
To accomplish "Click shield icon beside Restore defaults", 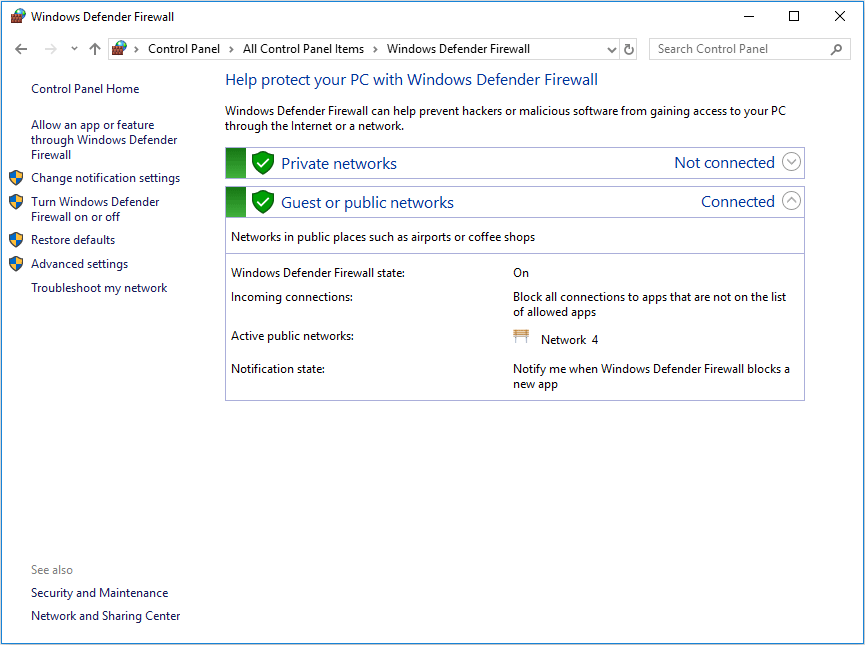I will 16,239.
